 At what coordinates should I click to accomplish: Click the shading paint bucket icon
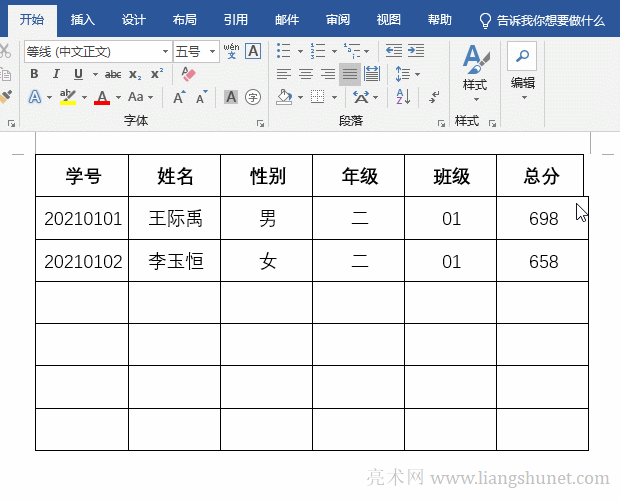tap(284, 97)
